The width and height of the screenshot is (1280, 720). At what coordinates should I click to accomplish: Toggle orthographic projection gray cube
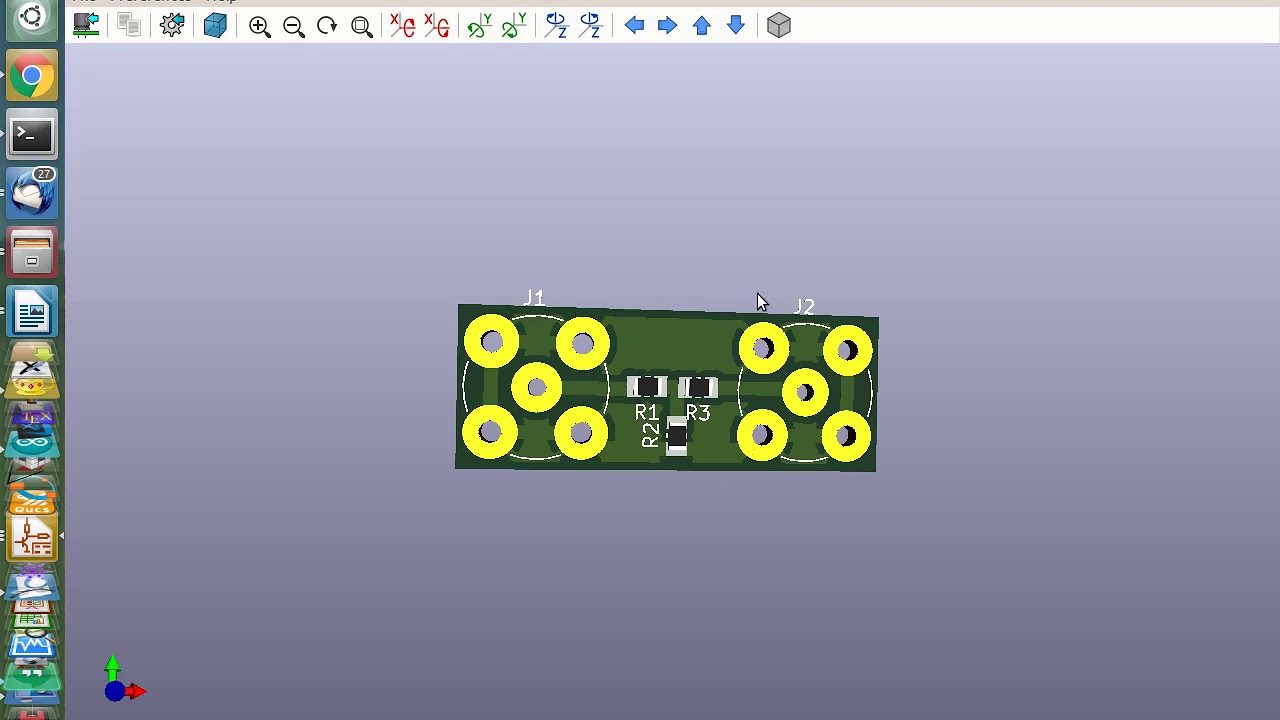click(x=779, y=25)
